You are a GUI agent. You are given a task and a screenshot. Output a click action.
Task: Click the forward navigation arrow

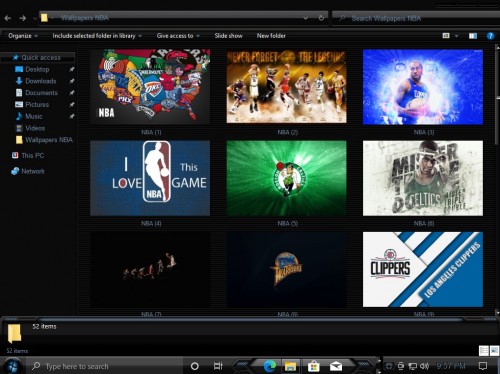[x=23, y=18]
